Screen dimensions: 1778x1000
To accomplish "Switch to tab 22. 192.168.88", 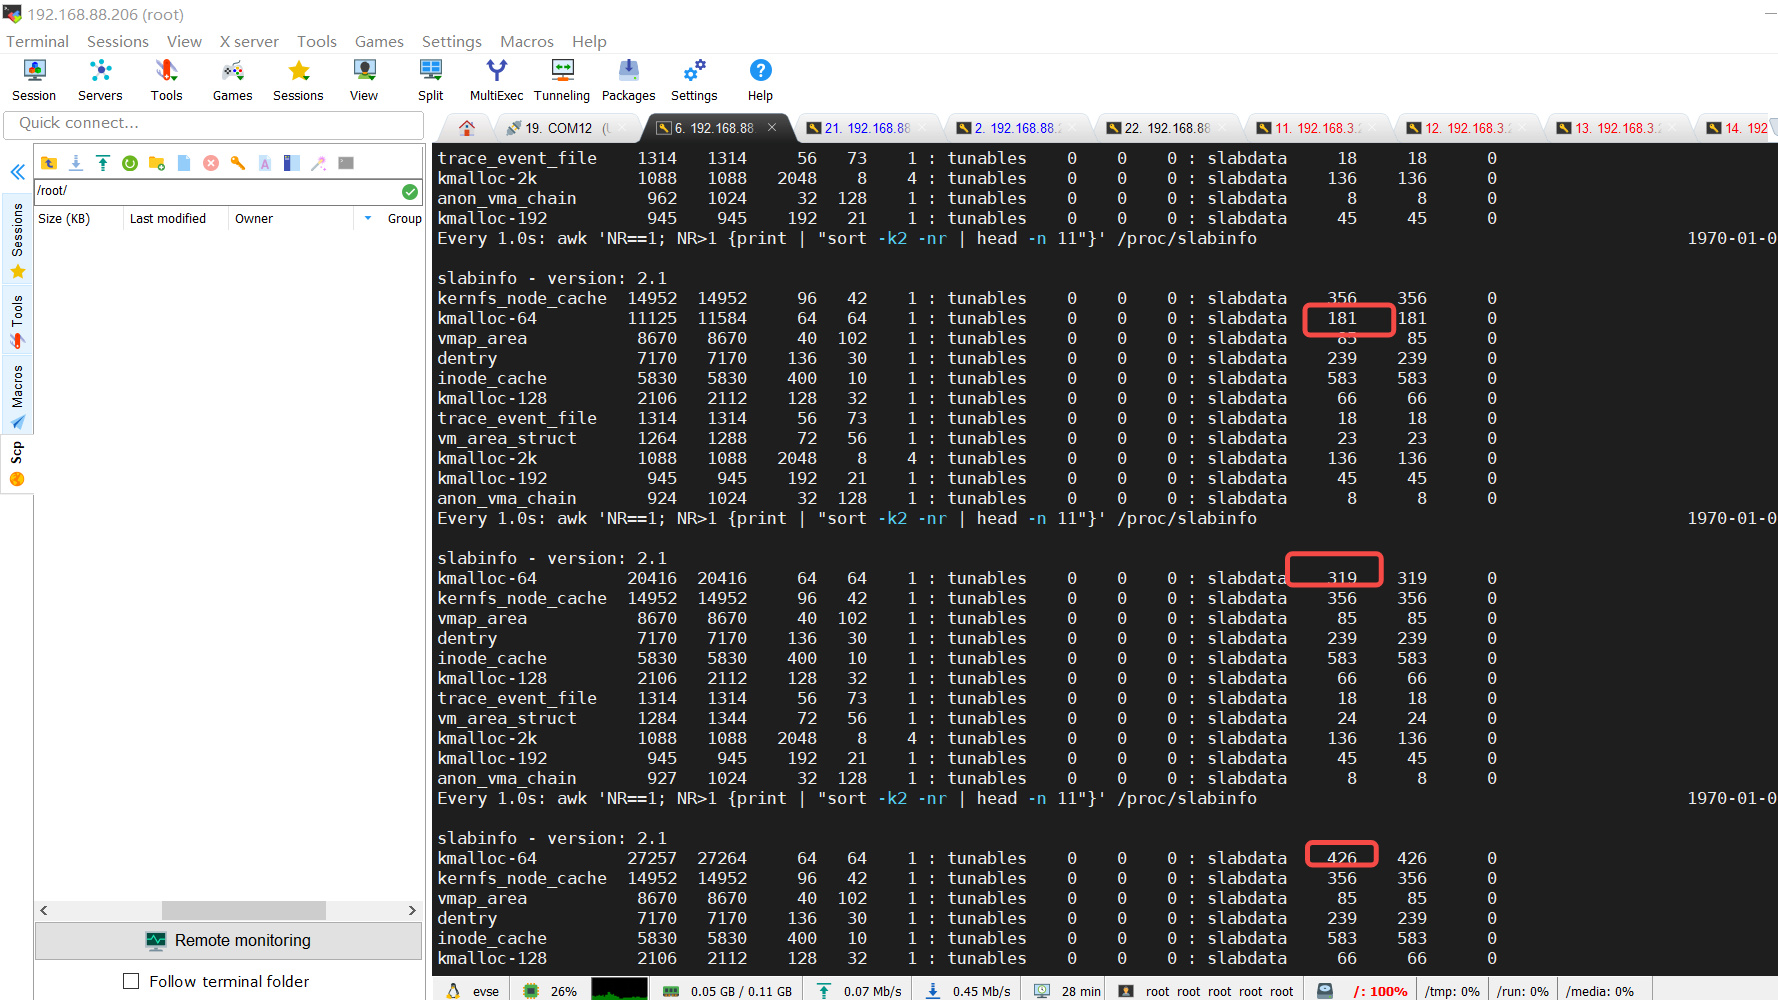I will point(1166,128).
